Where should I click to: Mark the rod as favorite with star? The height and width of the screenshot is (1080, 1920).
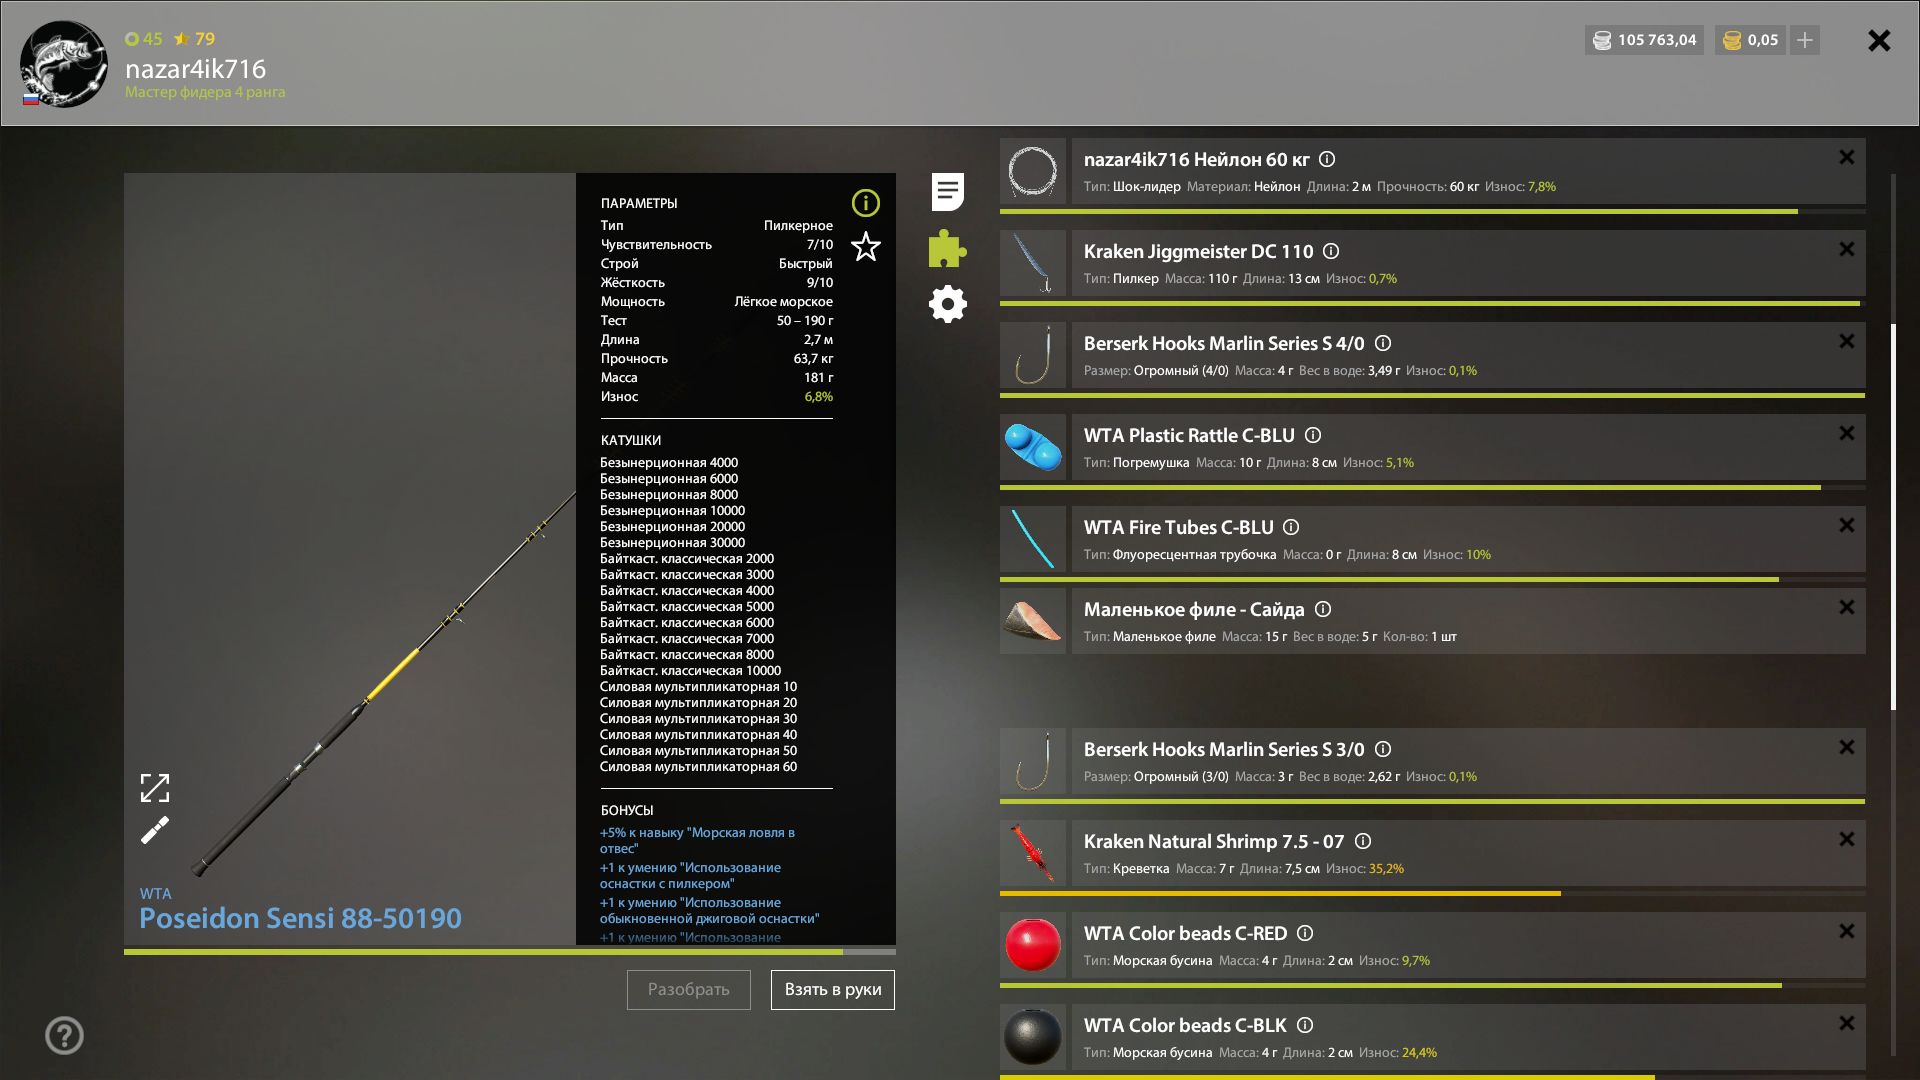point(865,246)
